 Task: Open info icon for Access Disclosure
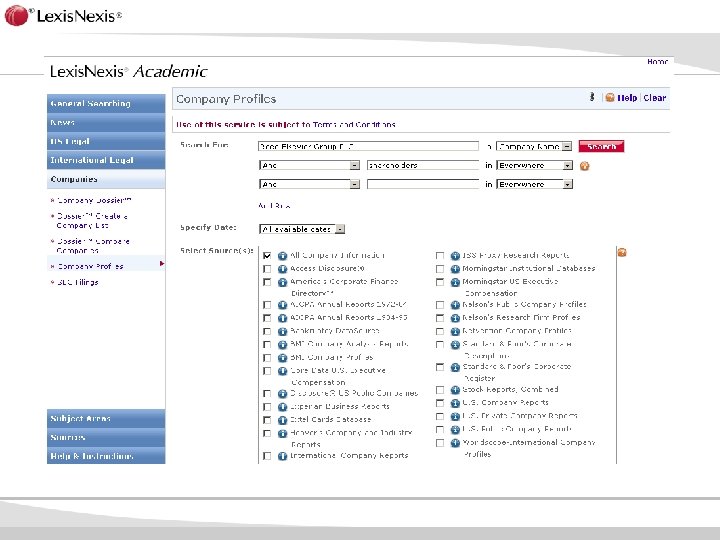pyautogui.click(x=282, y=269)
